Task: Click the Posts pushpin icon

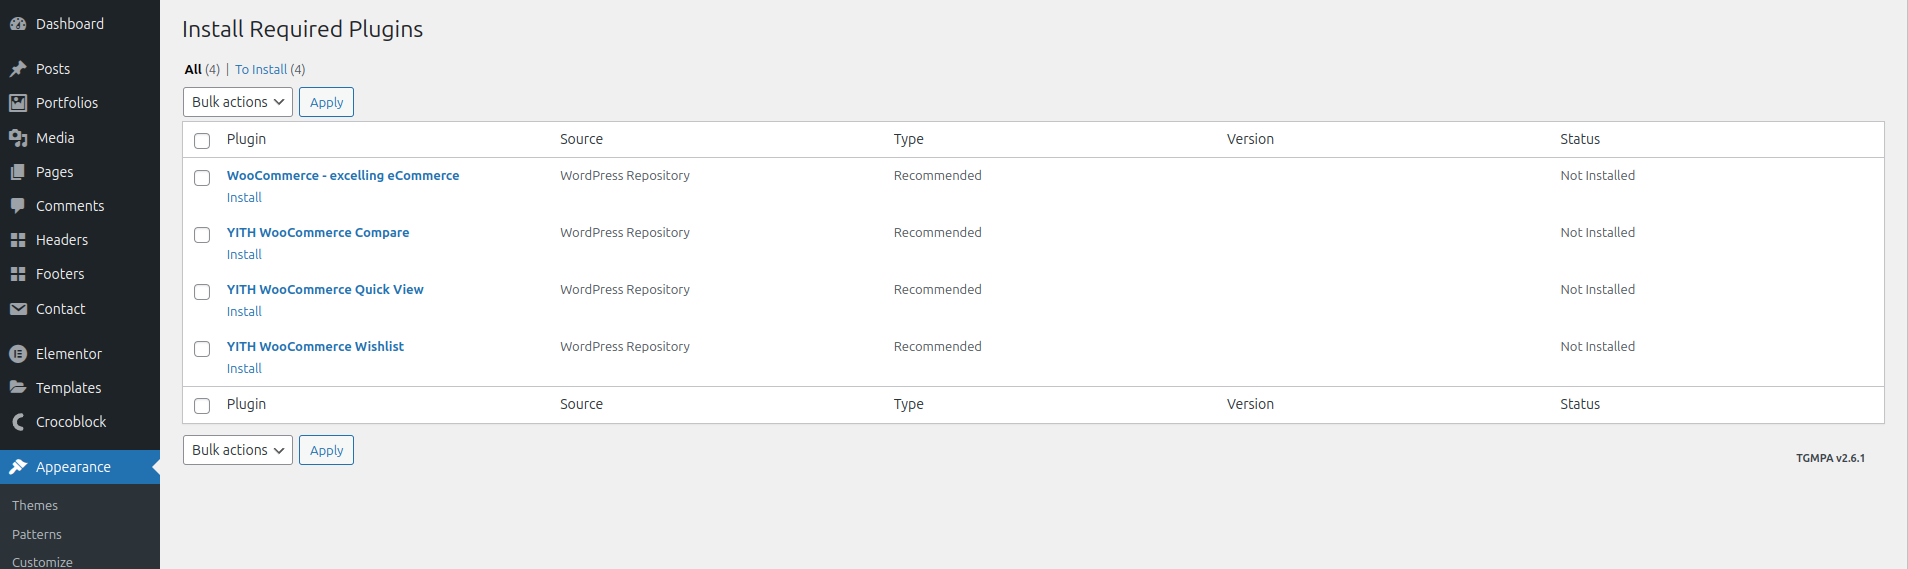Action: (18, 69)
